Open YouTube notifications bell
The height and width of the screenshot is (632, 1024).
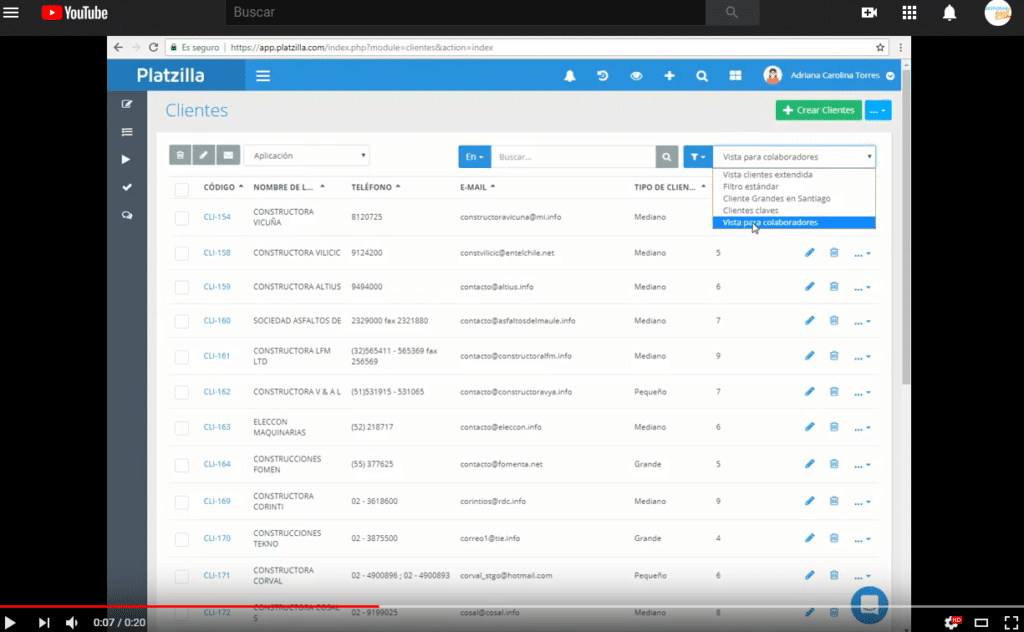[x=950, y=12]
